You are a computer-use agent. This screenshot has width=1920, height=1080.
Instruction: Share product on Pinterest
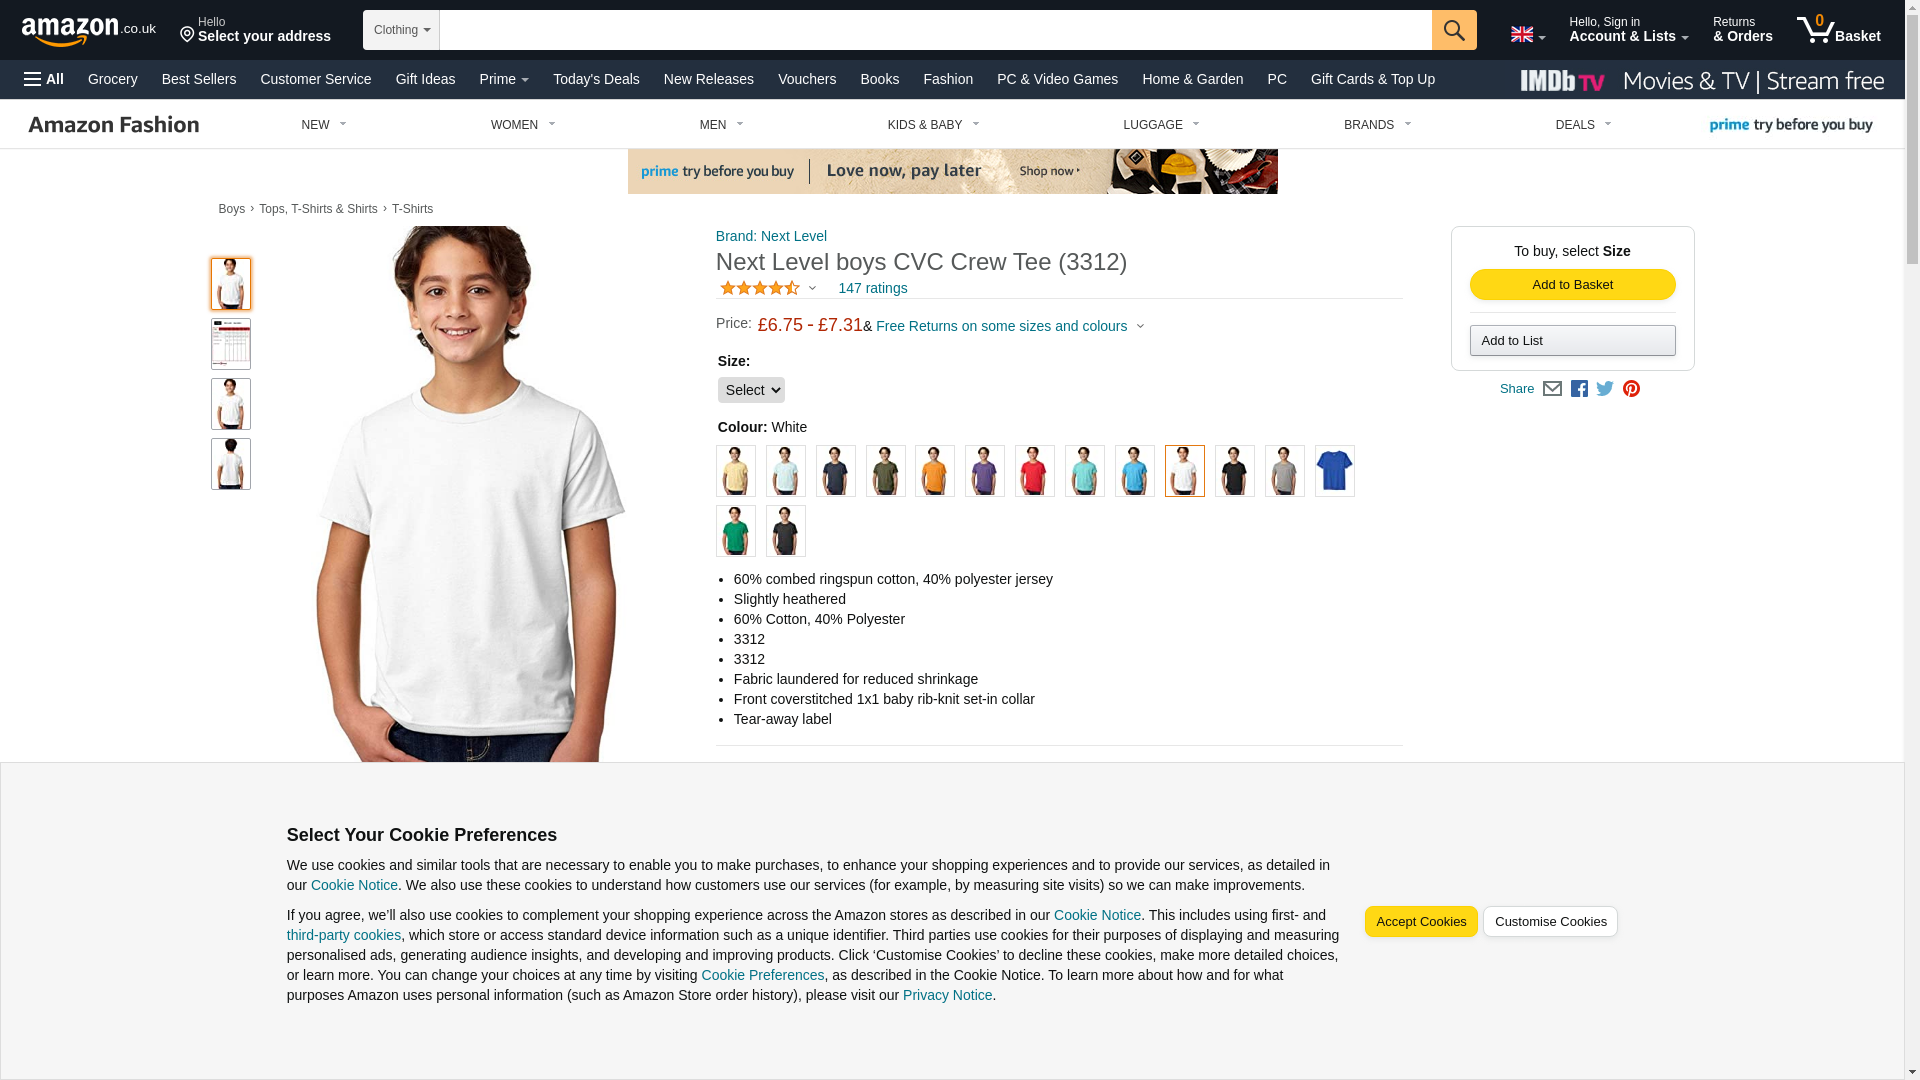coord(1631,389)
